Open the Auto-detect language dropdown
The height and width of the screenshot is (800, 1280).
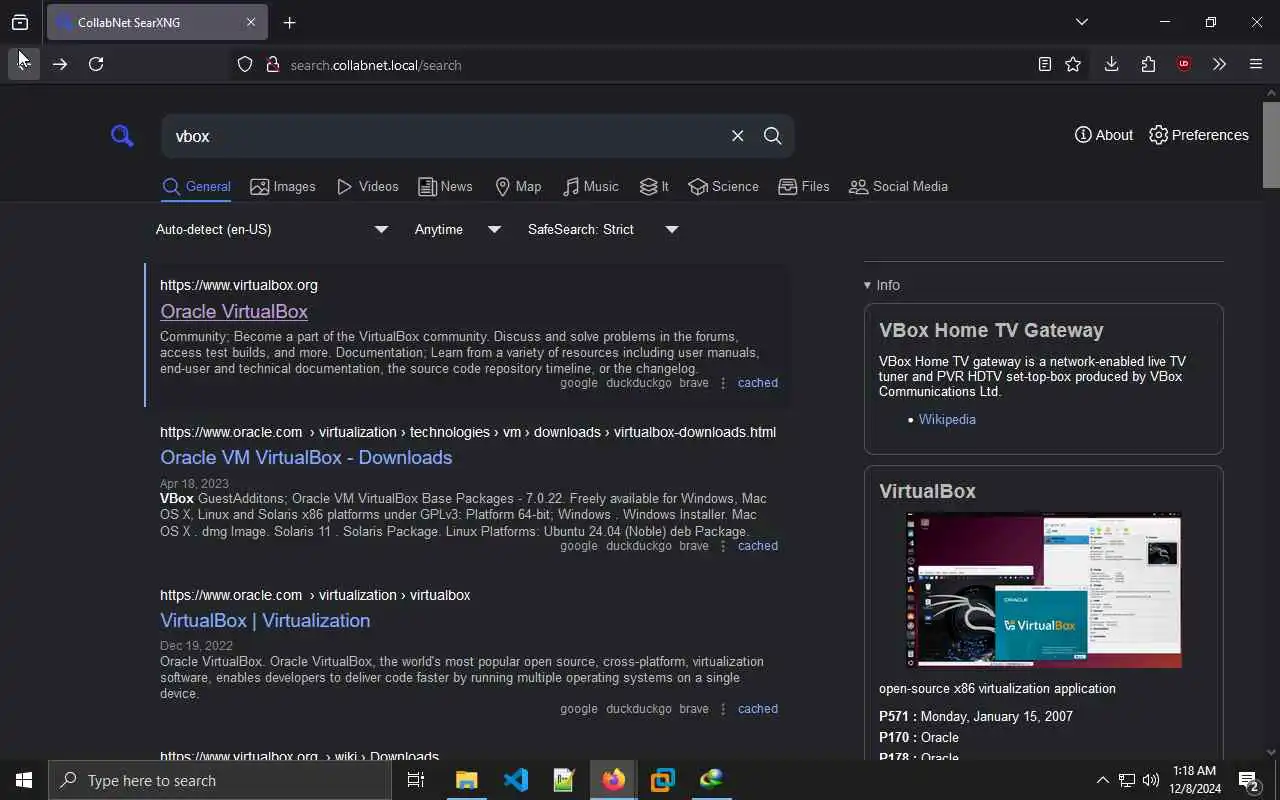[x=272, y=229]
